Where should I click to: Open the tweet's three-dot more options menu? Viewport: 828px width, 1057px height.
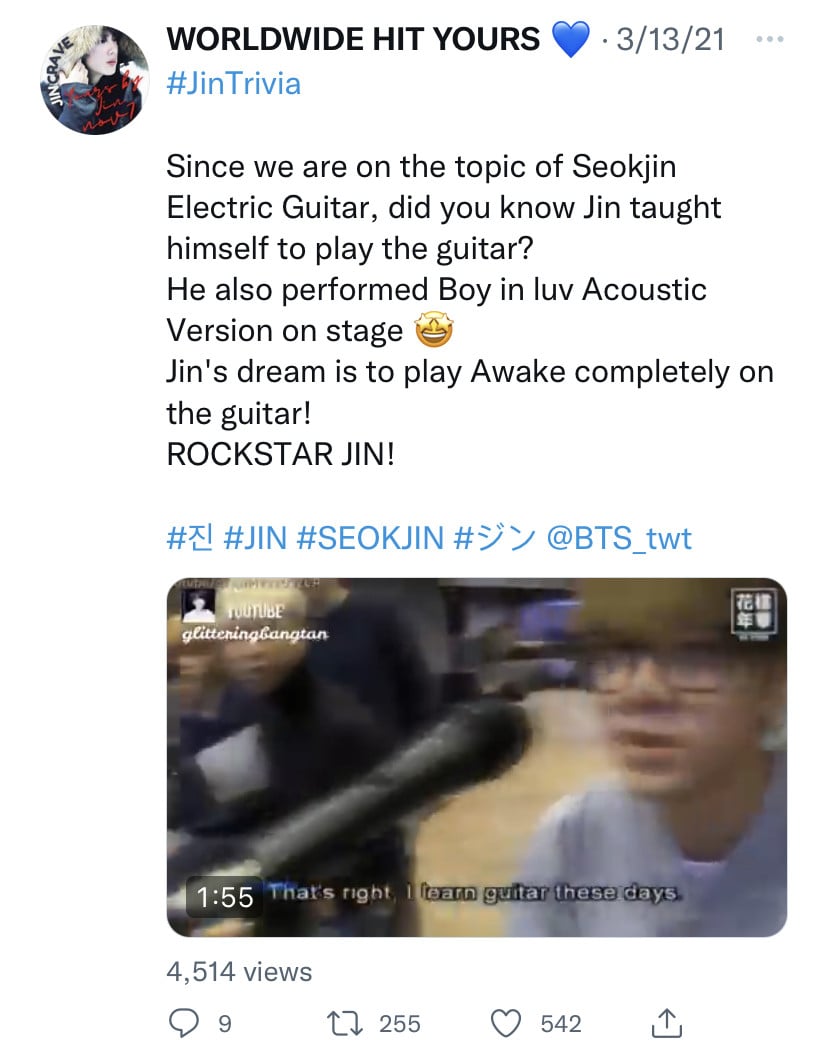[x=769, y=39]
